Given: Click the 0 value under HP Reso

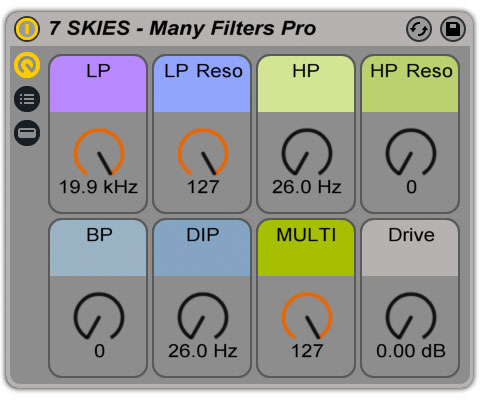Looking at the screenshot, I should (411, 187).
